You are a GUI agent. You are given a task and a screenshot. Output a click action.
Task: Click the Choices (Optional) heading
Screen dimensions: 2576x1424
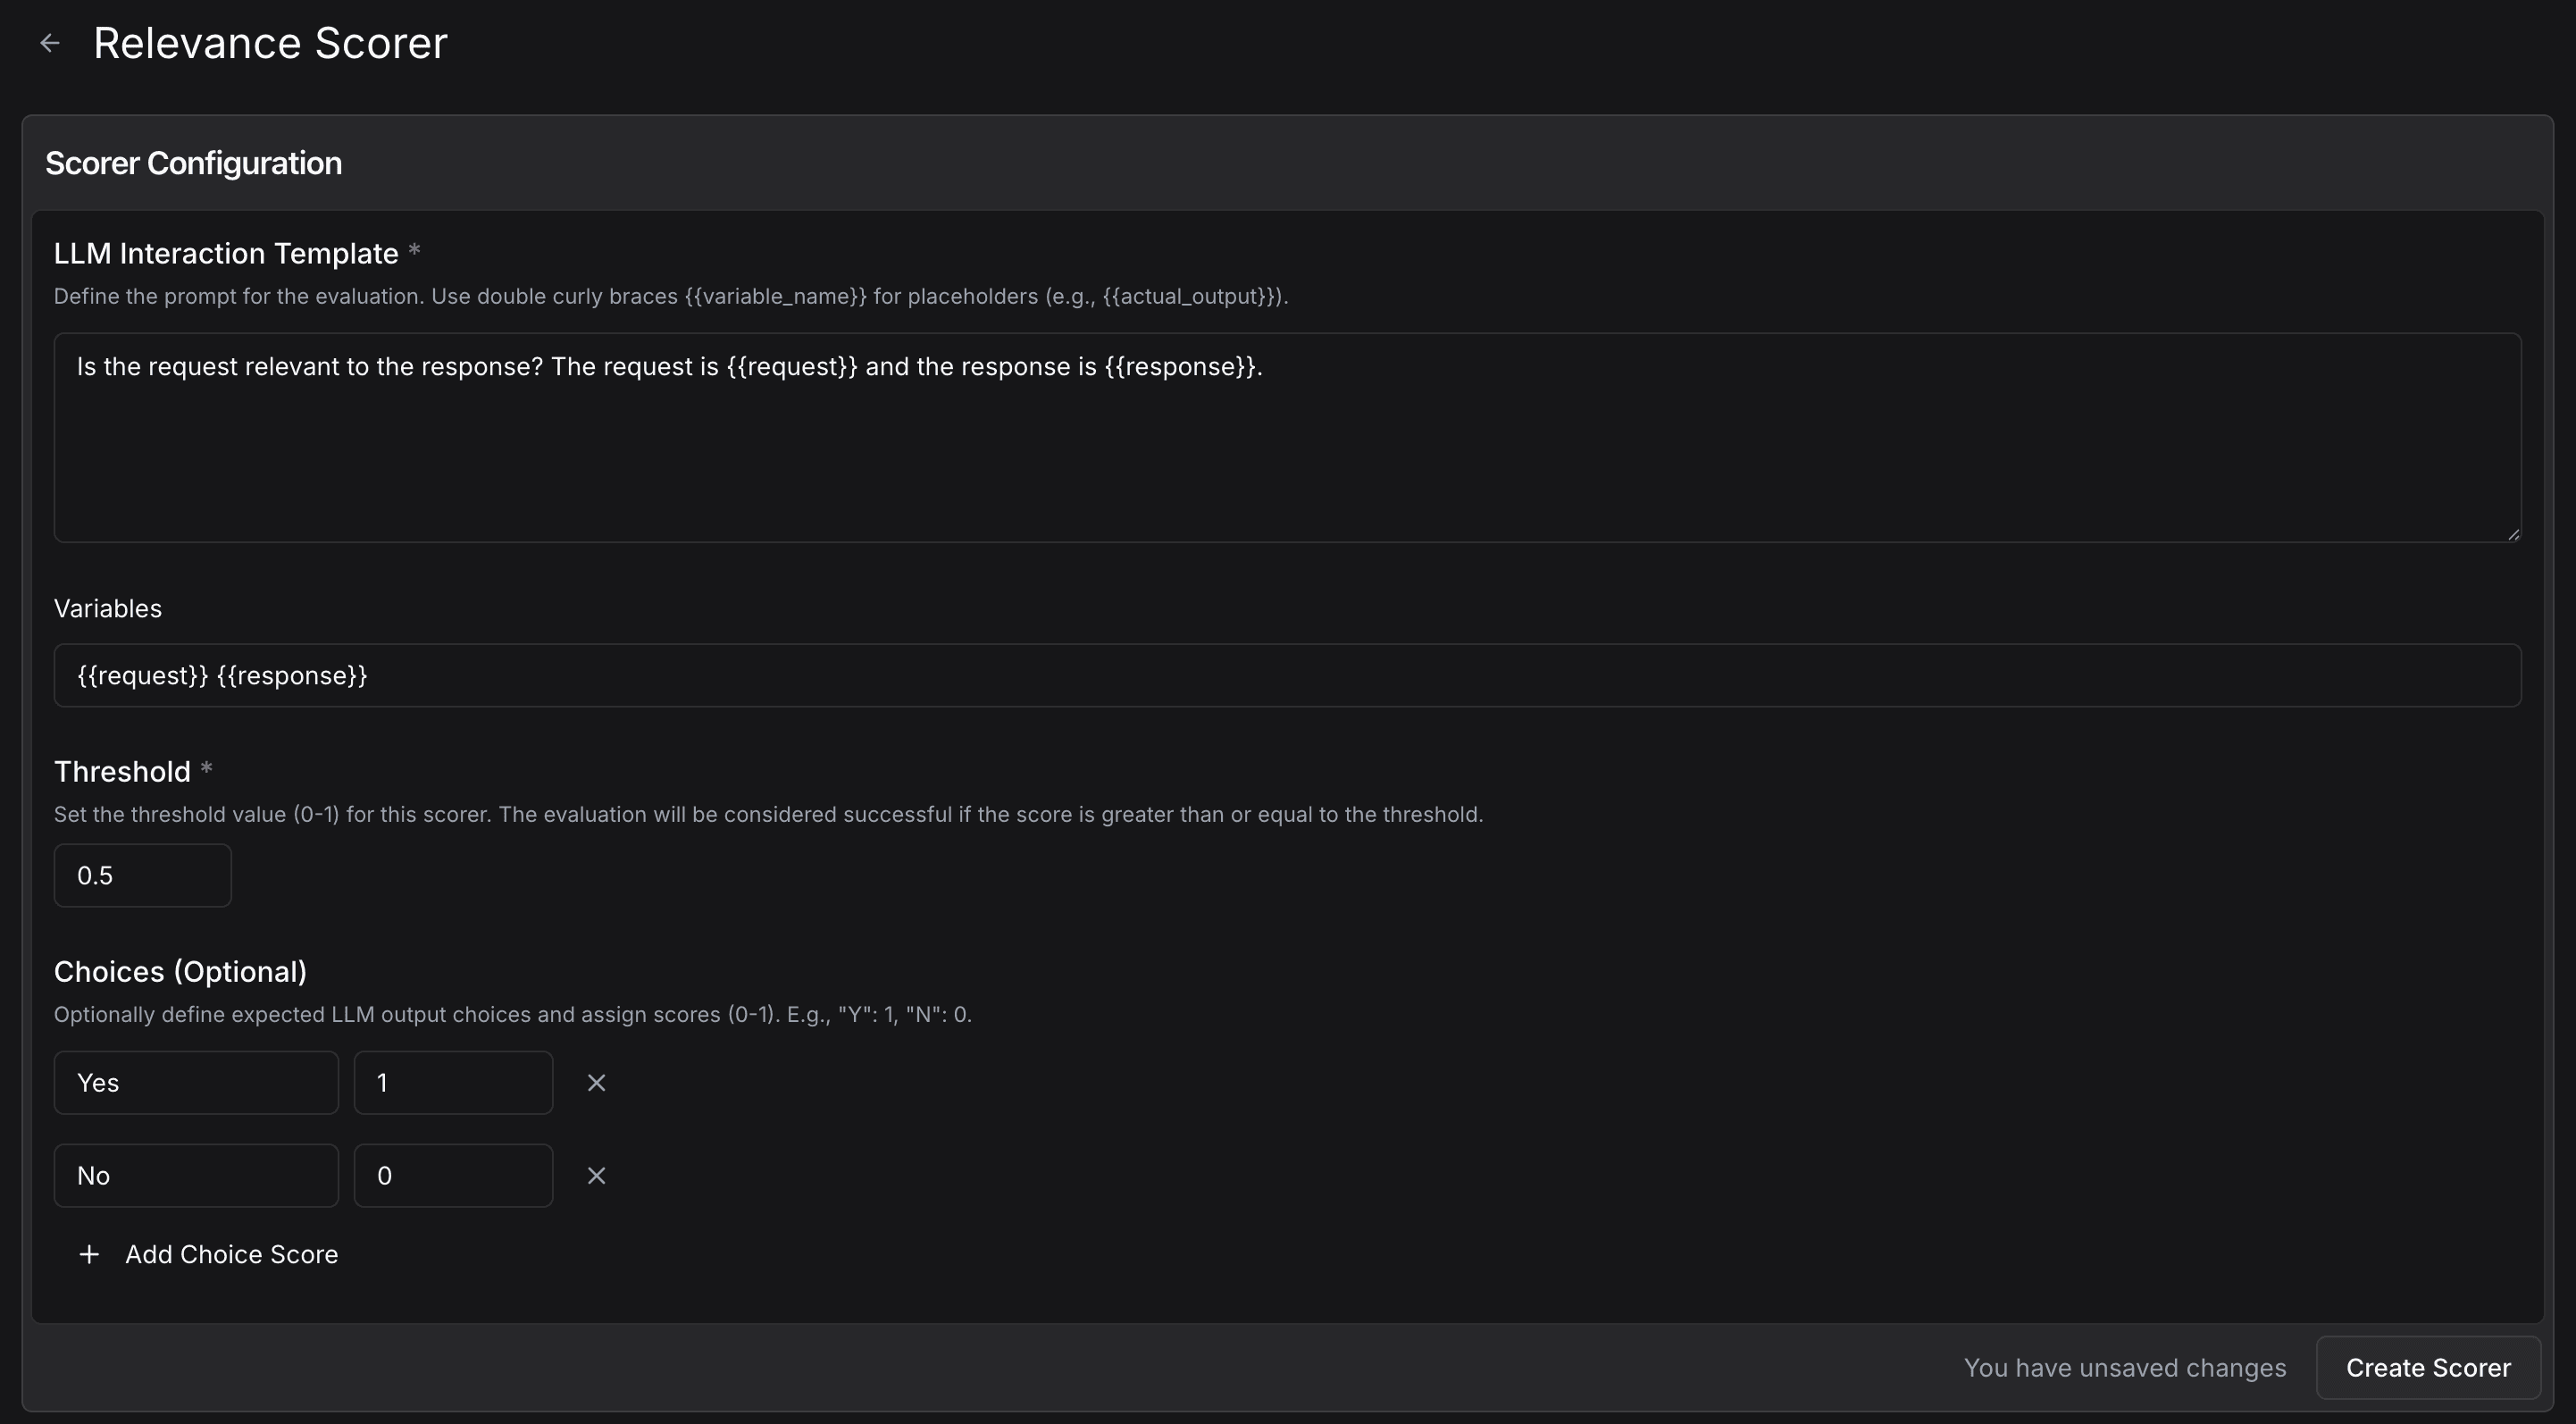point(180,972)
